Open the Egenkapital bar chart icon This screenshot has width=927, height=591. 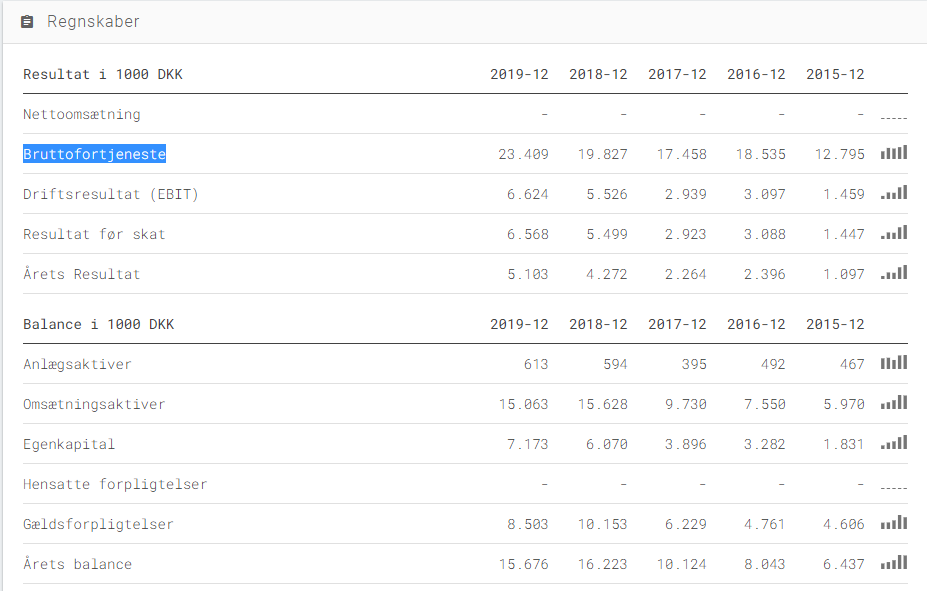coord(894,443)
